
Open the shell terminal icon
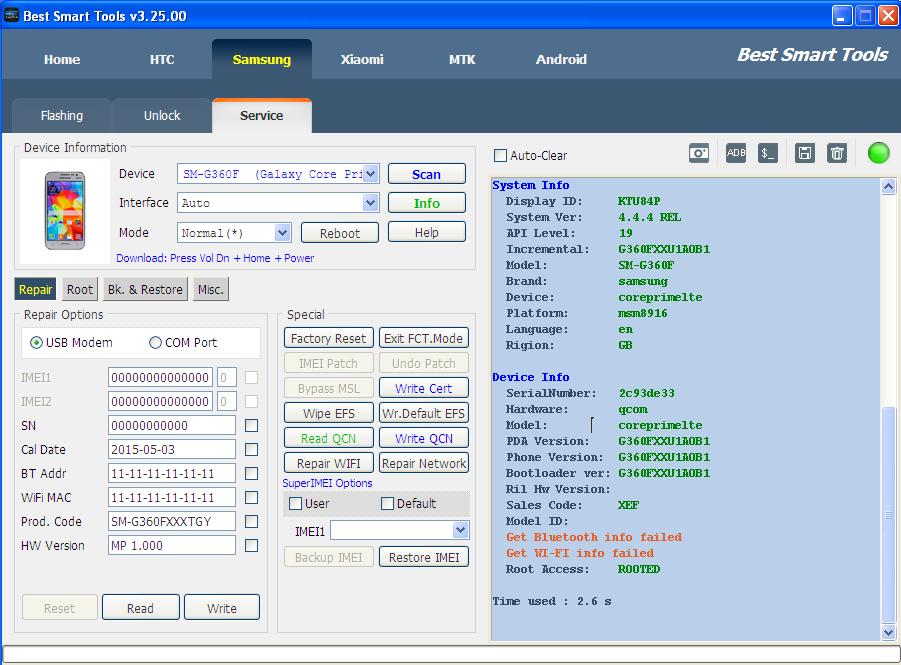(x=768, y=153)
